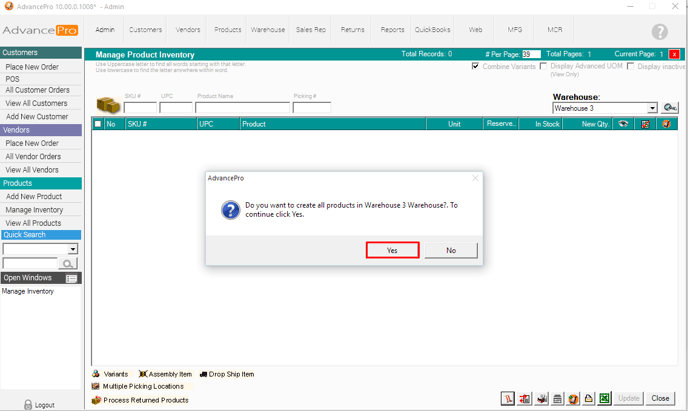Viewport: 688px width, 411px height.
Task: Click the key icon beside Warehouse dropdown
Action: coord(670,108)
